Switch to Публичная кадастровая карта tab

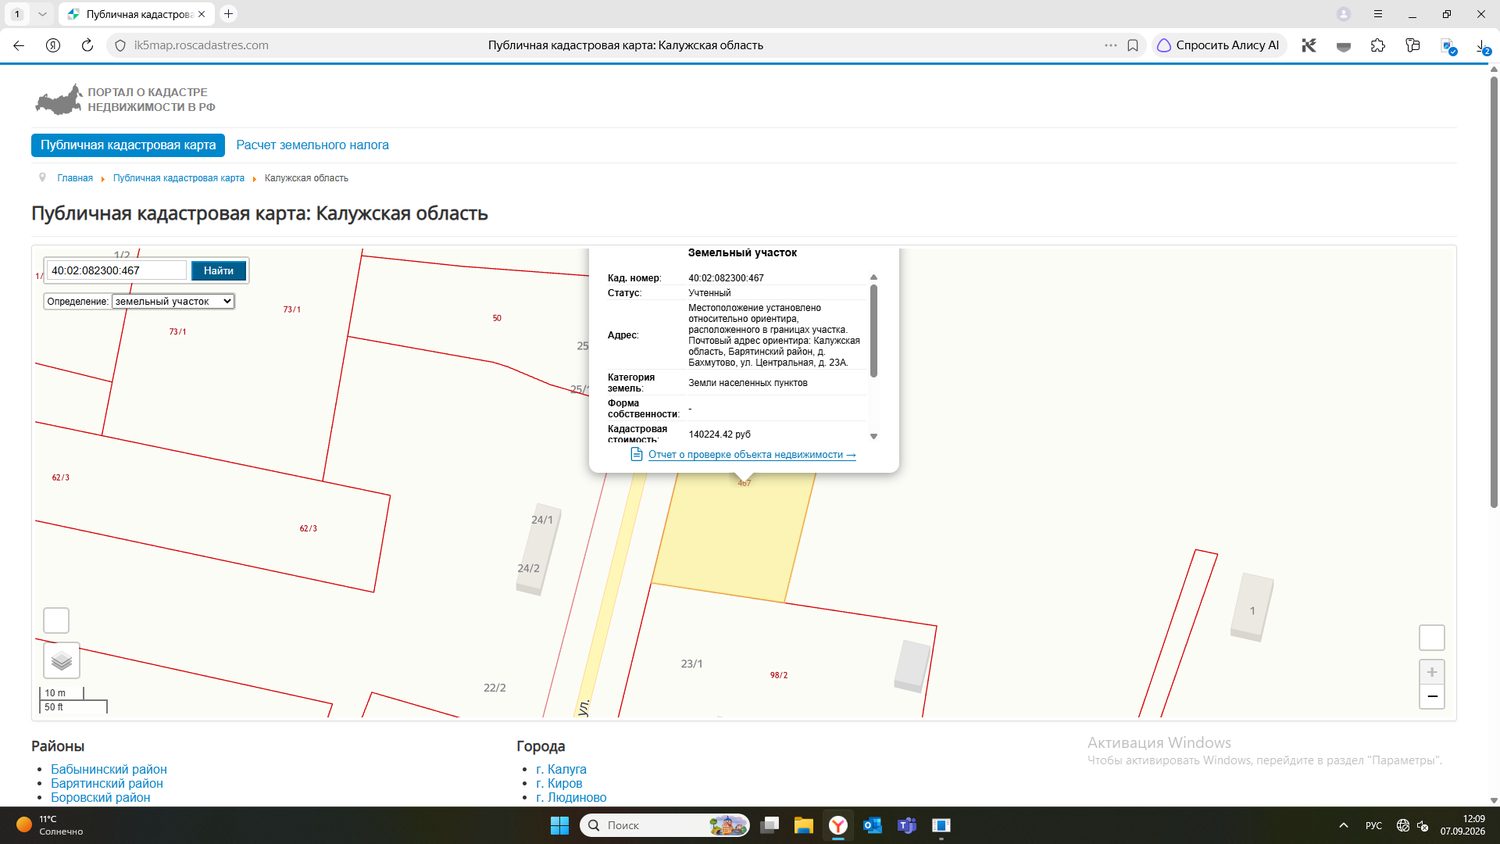pyautogui.click(x=128, y=145)
